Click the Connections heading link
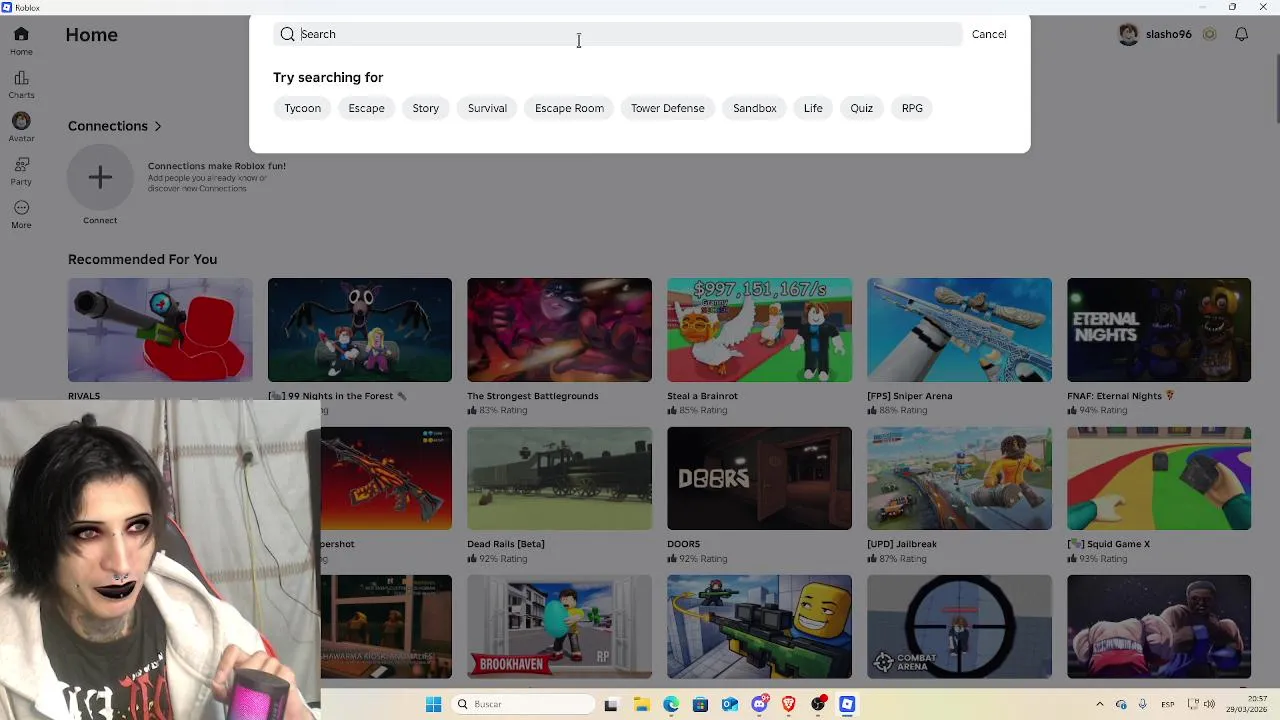The image size is (1280, 720). pyautogui.click(x=108, y=126)
